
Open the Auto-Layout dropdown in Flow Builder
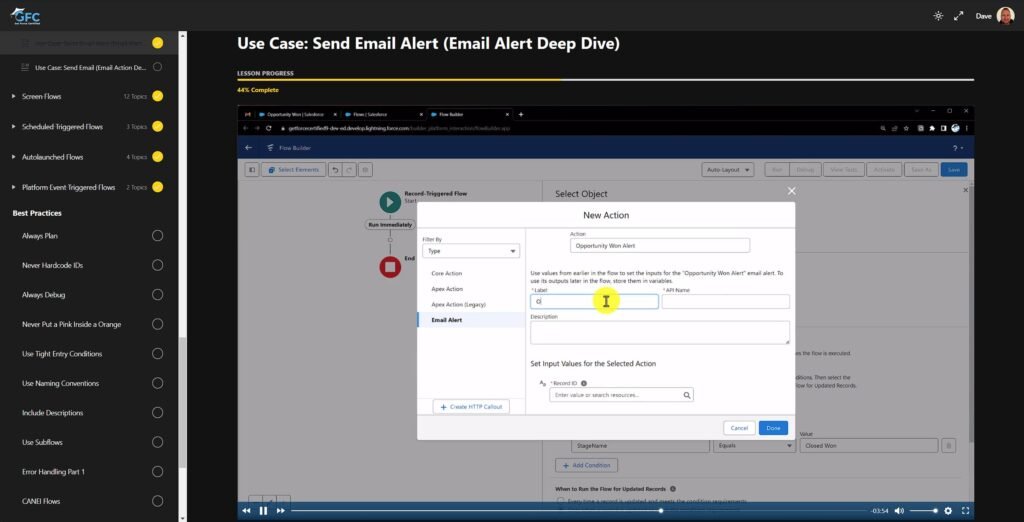[728, 170]
